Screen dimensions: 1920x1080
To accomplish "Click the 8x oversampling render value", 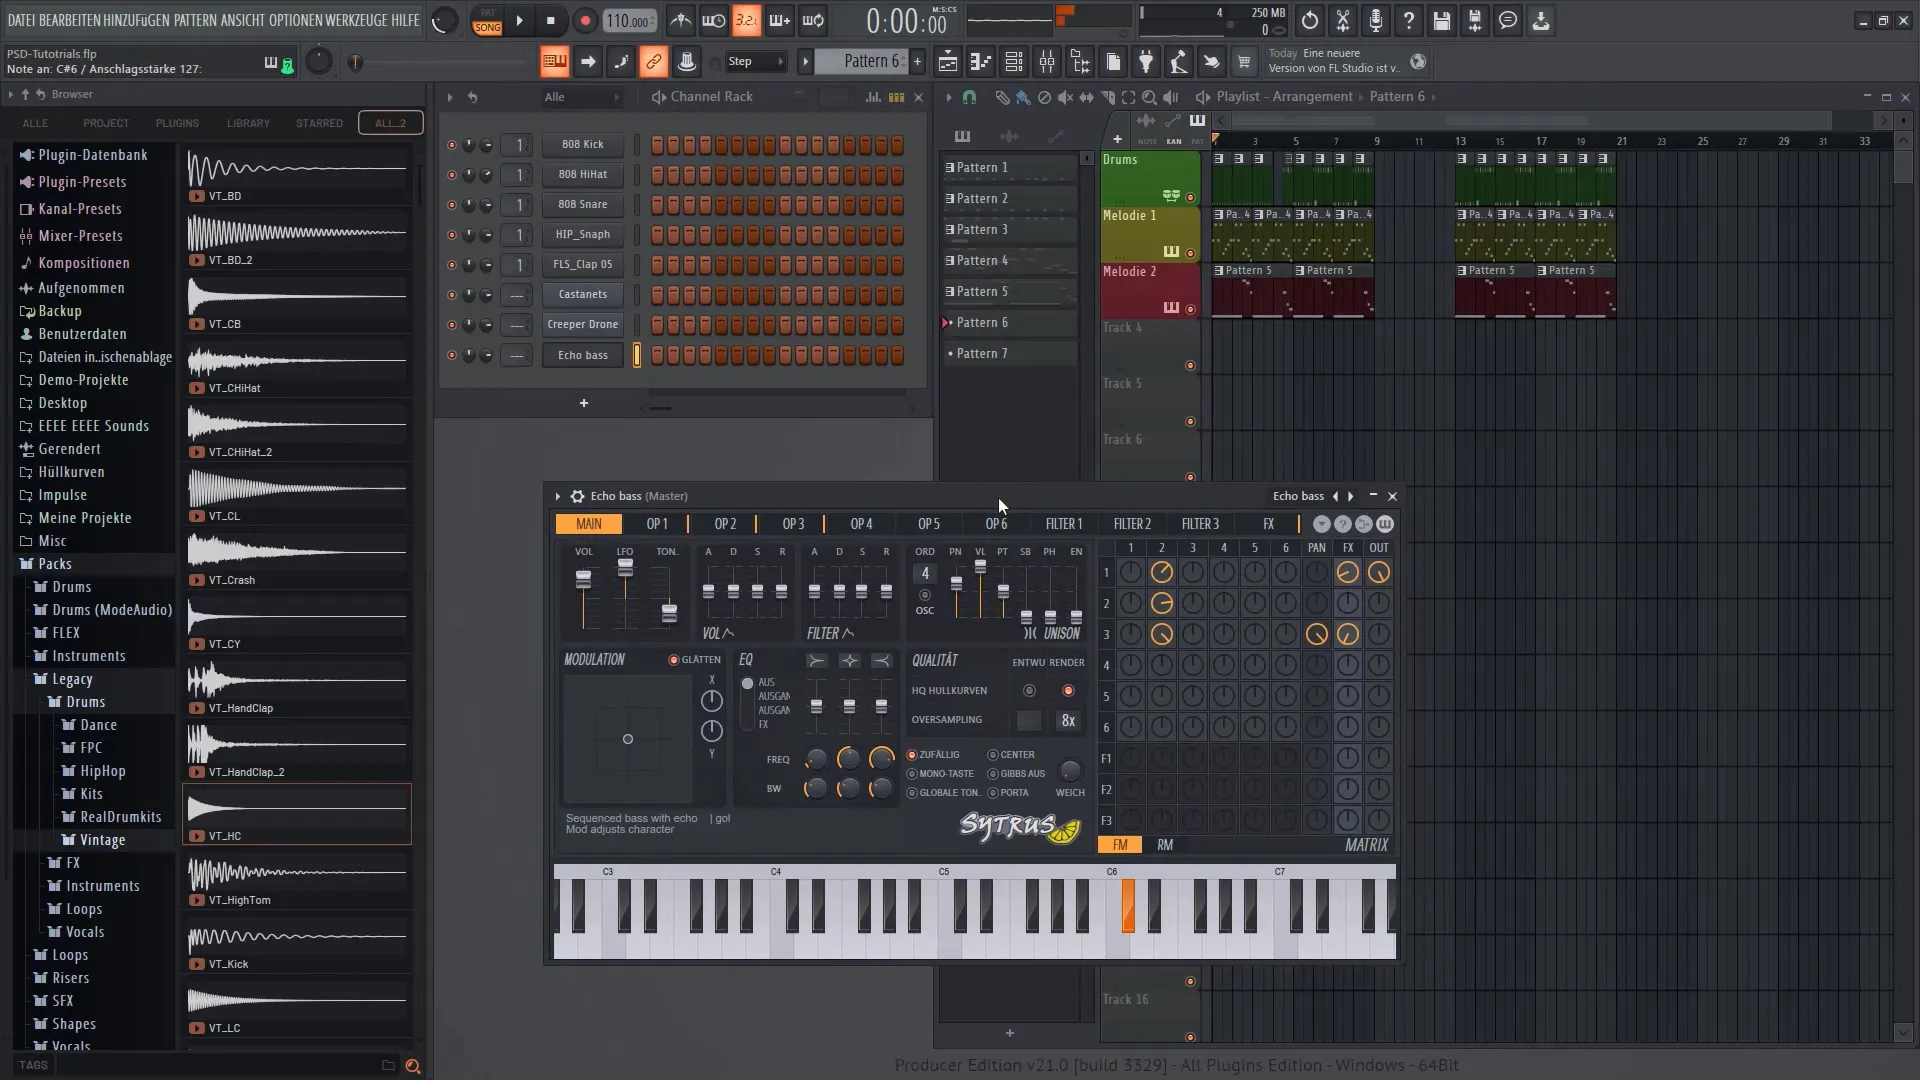I will 1068,721.
